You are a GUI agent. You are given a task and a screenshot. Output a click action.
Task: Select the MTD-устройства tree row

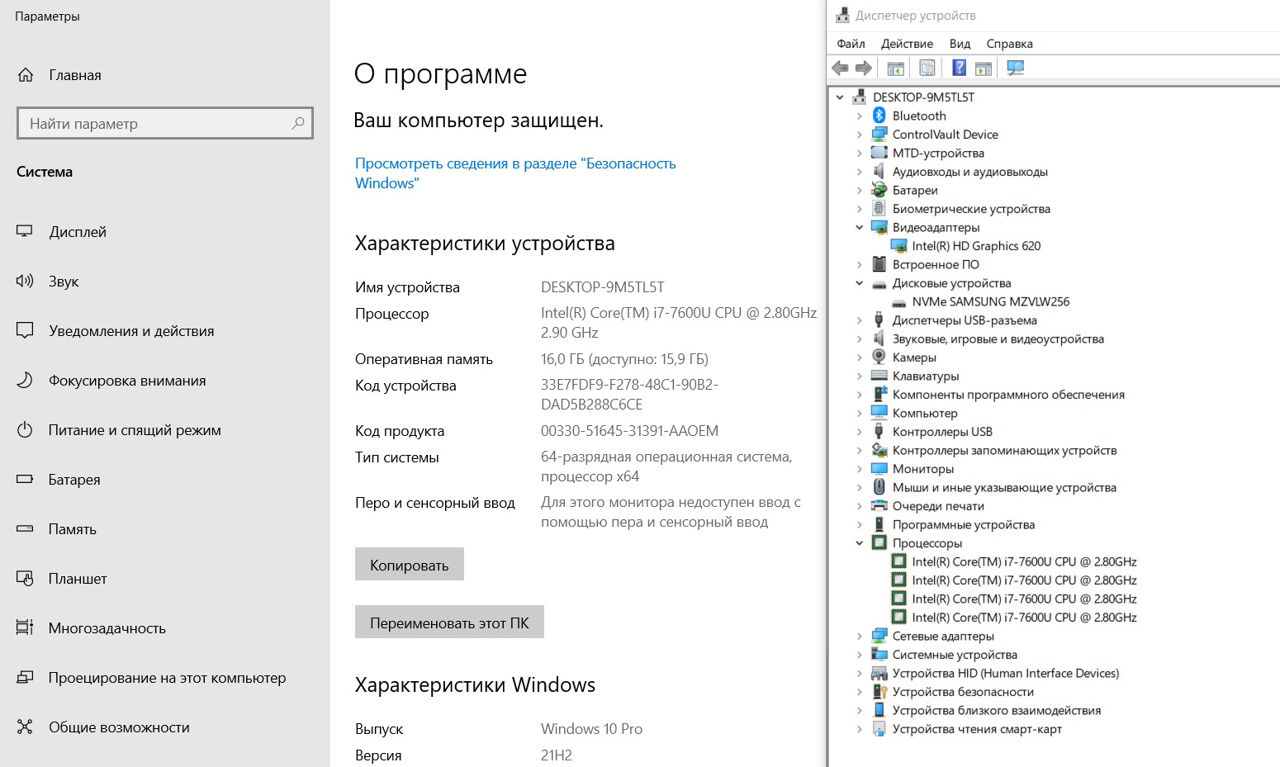[x=938, y=153]
